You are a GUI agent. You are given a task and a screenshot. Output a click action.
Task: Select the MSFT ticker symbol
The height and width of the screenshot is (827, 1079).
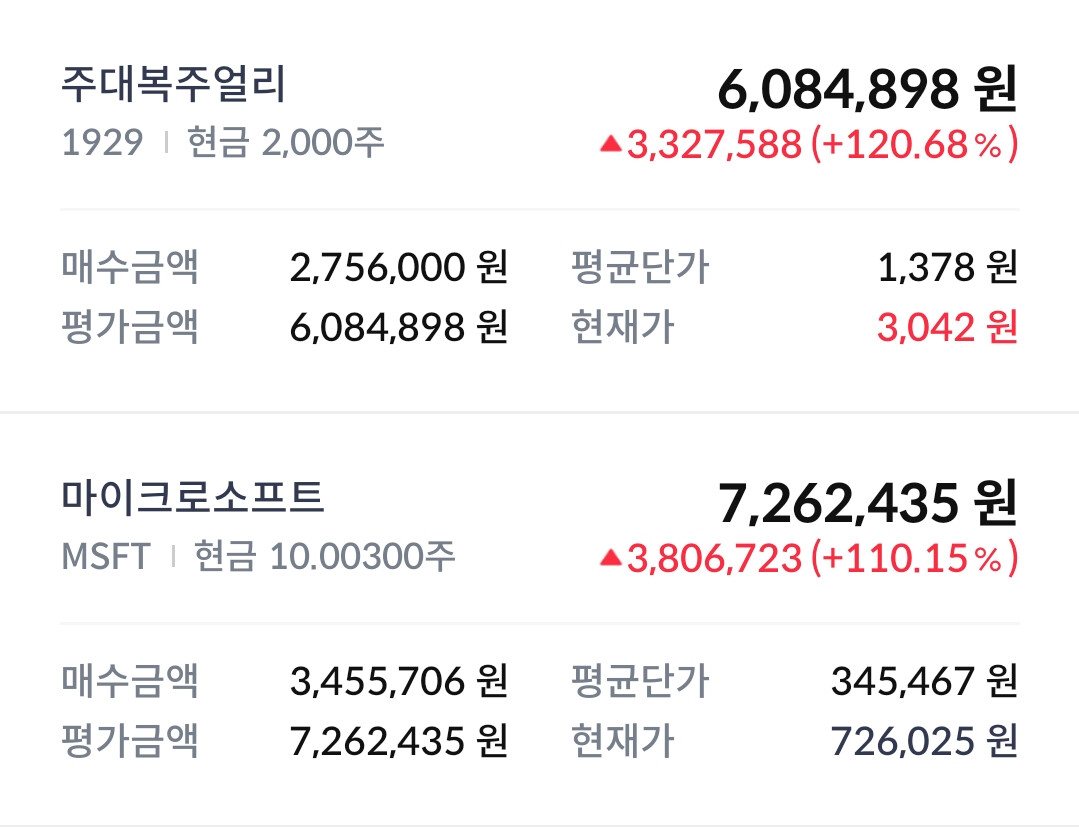point(106,556)
